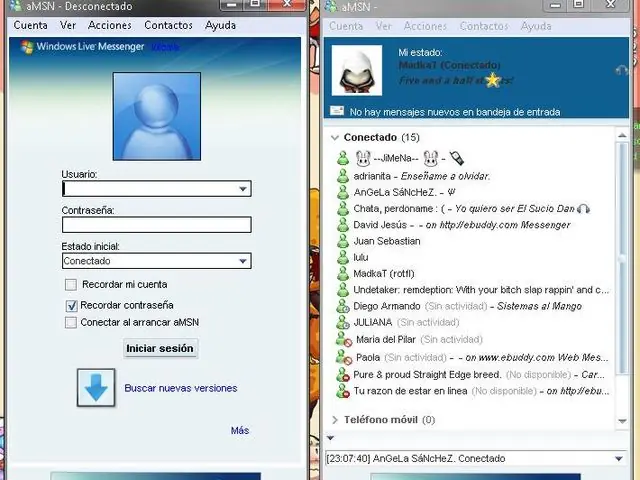Click David Jesús's status icon
The image size is (640, 480).
pos(343,225)
